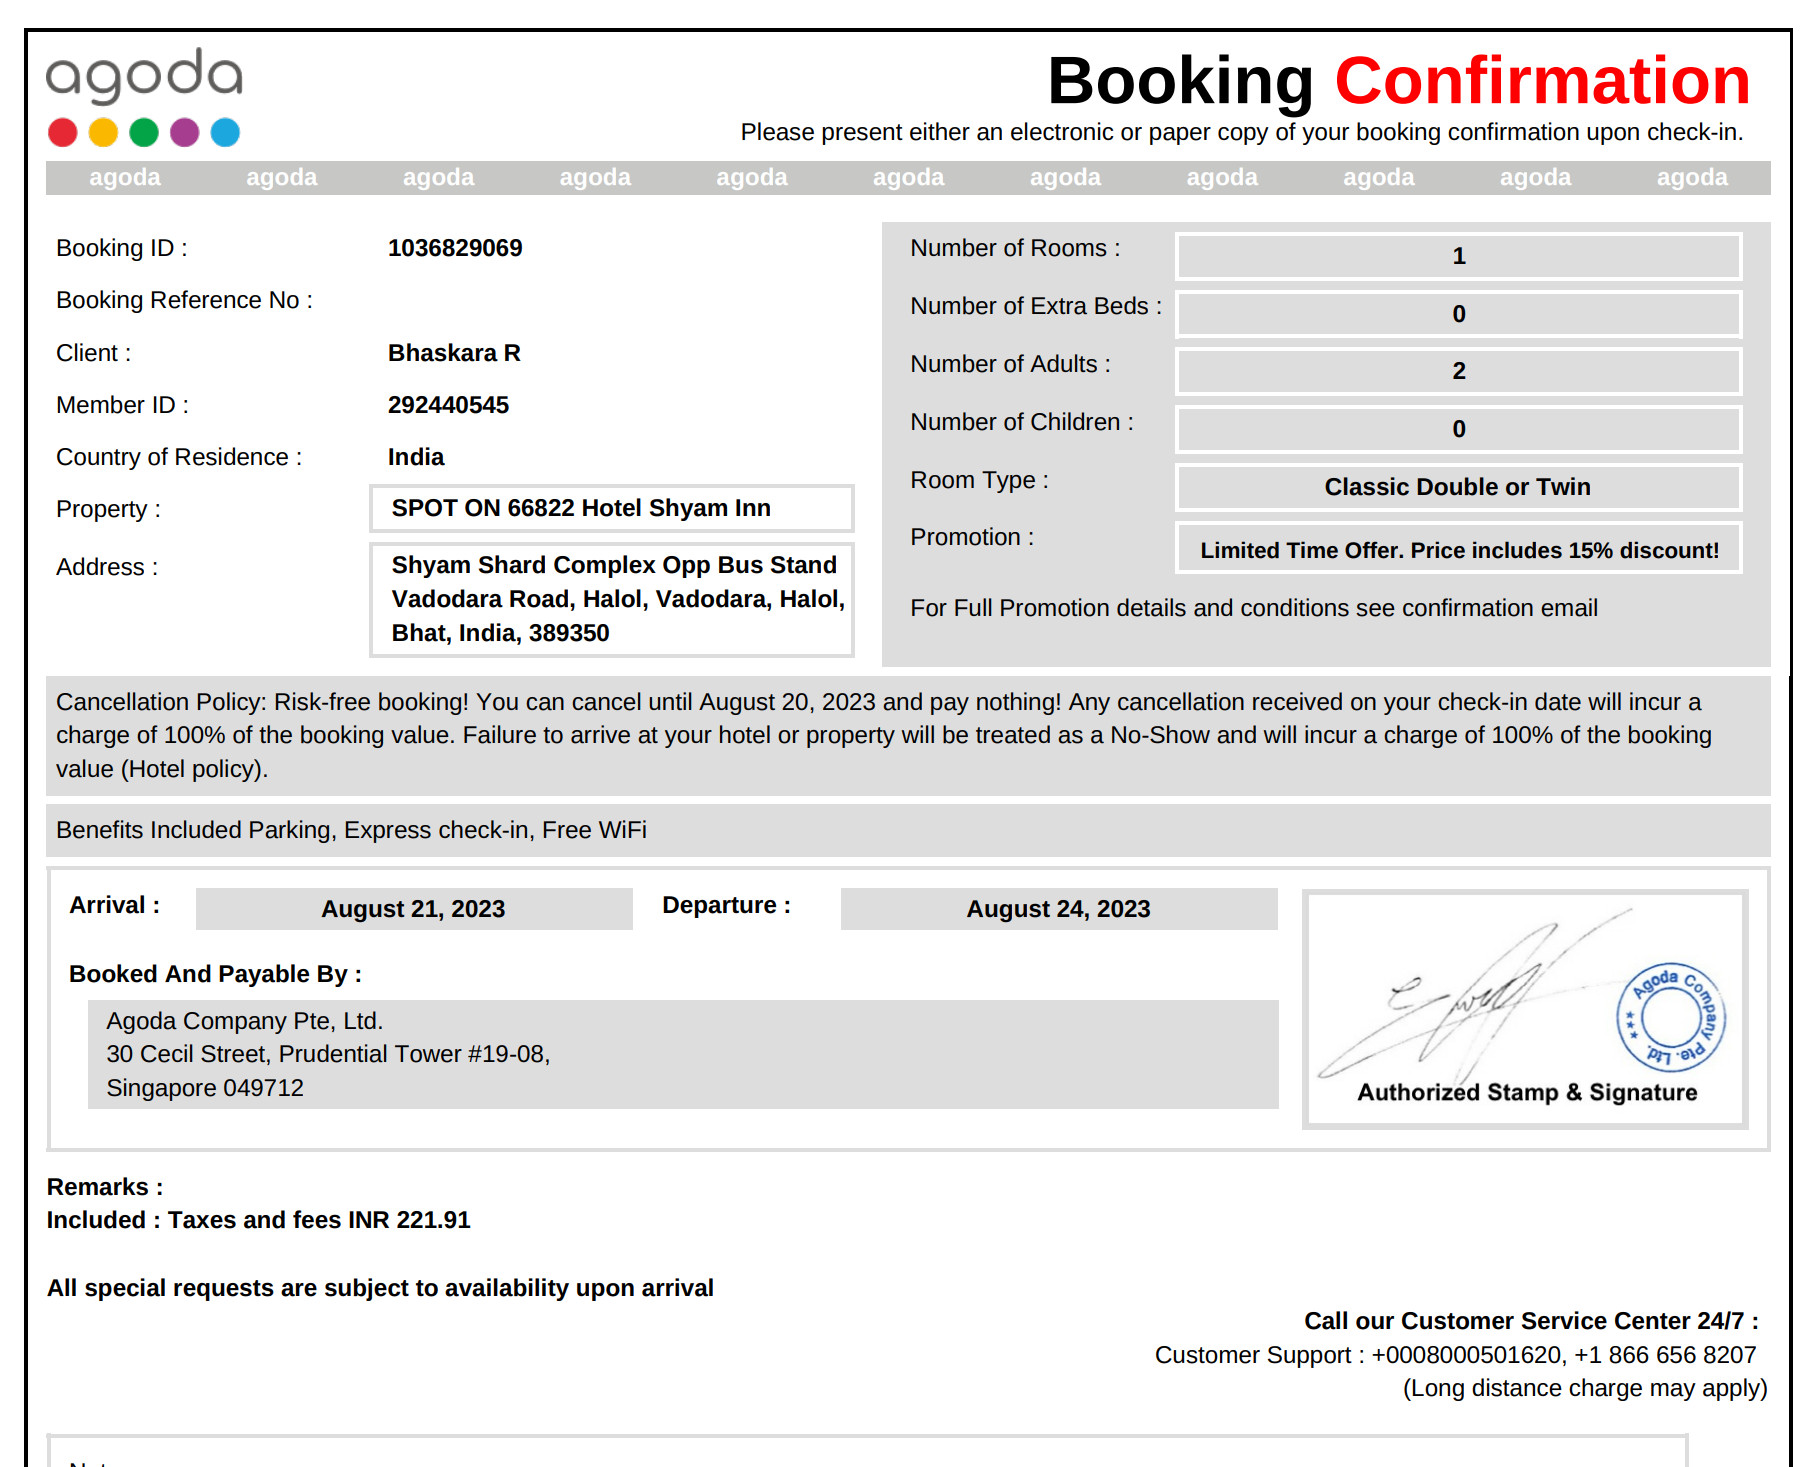Click the agoda logo text
This screenshot has height=1467, width=1820.
pyautogui.click(x=144, y=76)
